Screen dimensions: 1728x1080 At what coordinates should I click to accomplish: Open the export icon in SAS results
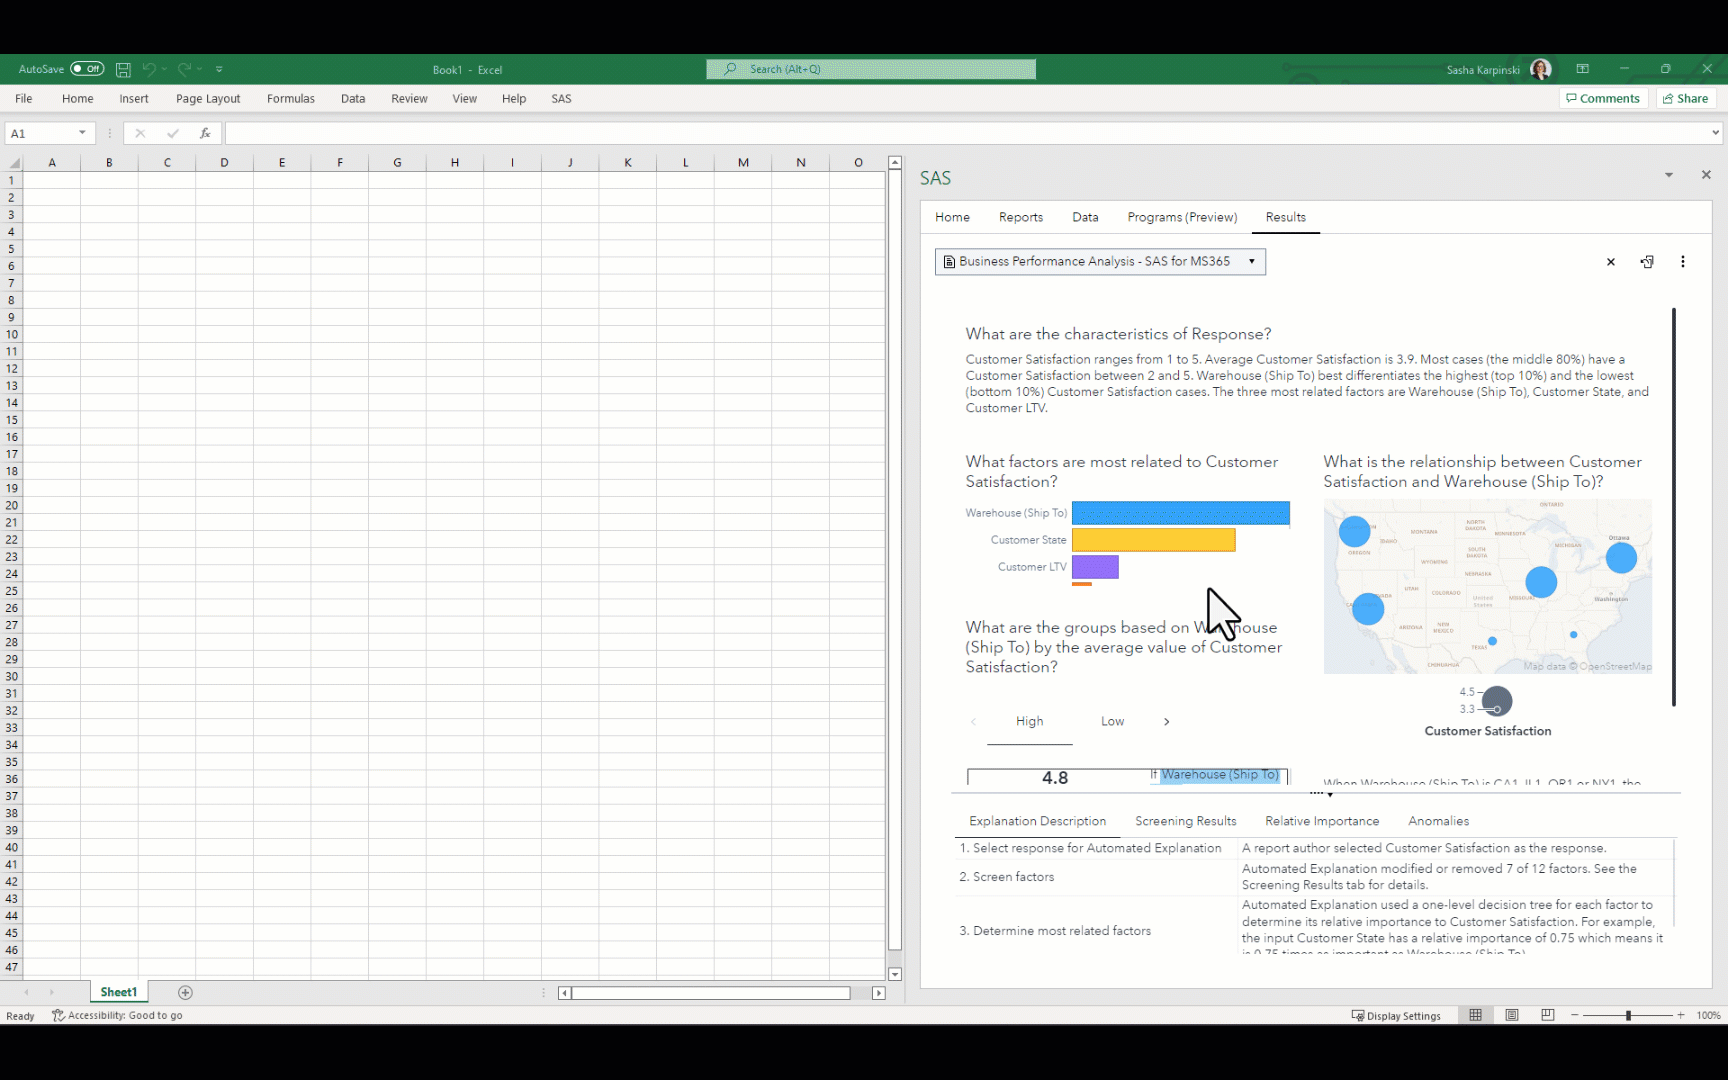click(x=1647, y=262)
